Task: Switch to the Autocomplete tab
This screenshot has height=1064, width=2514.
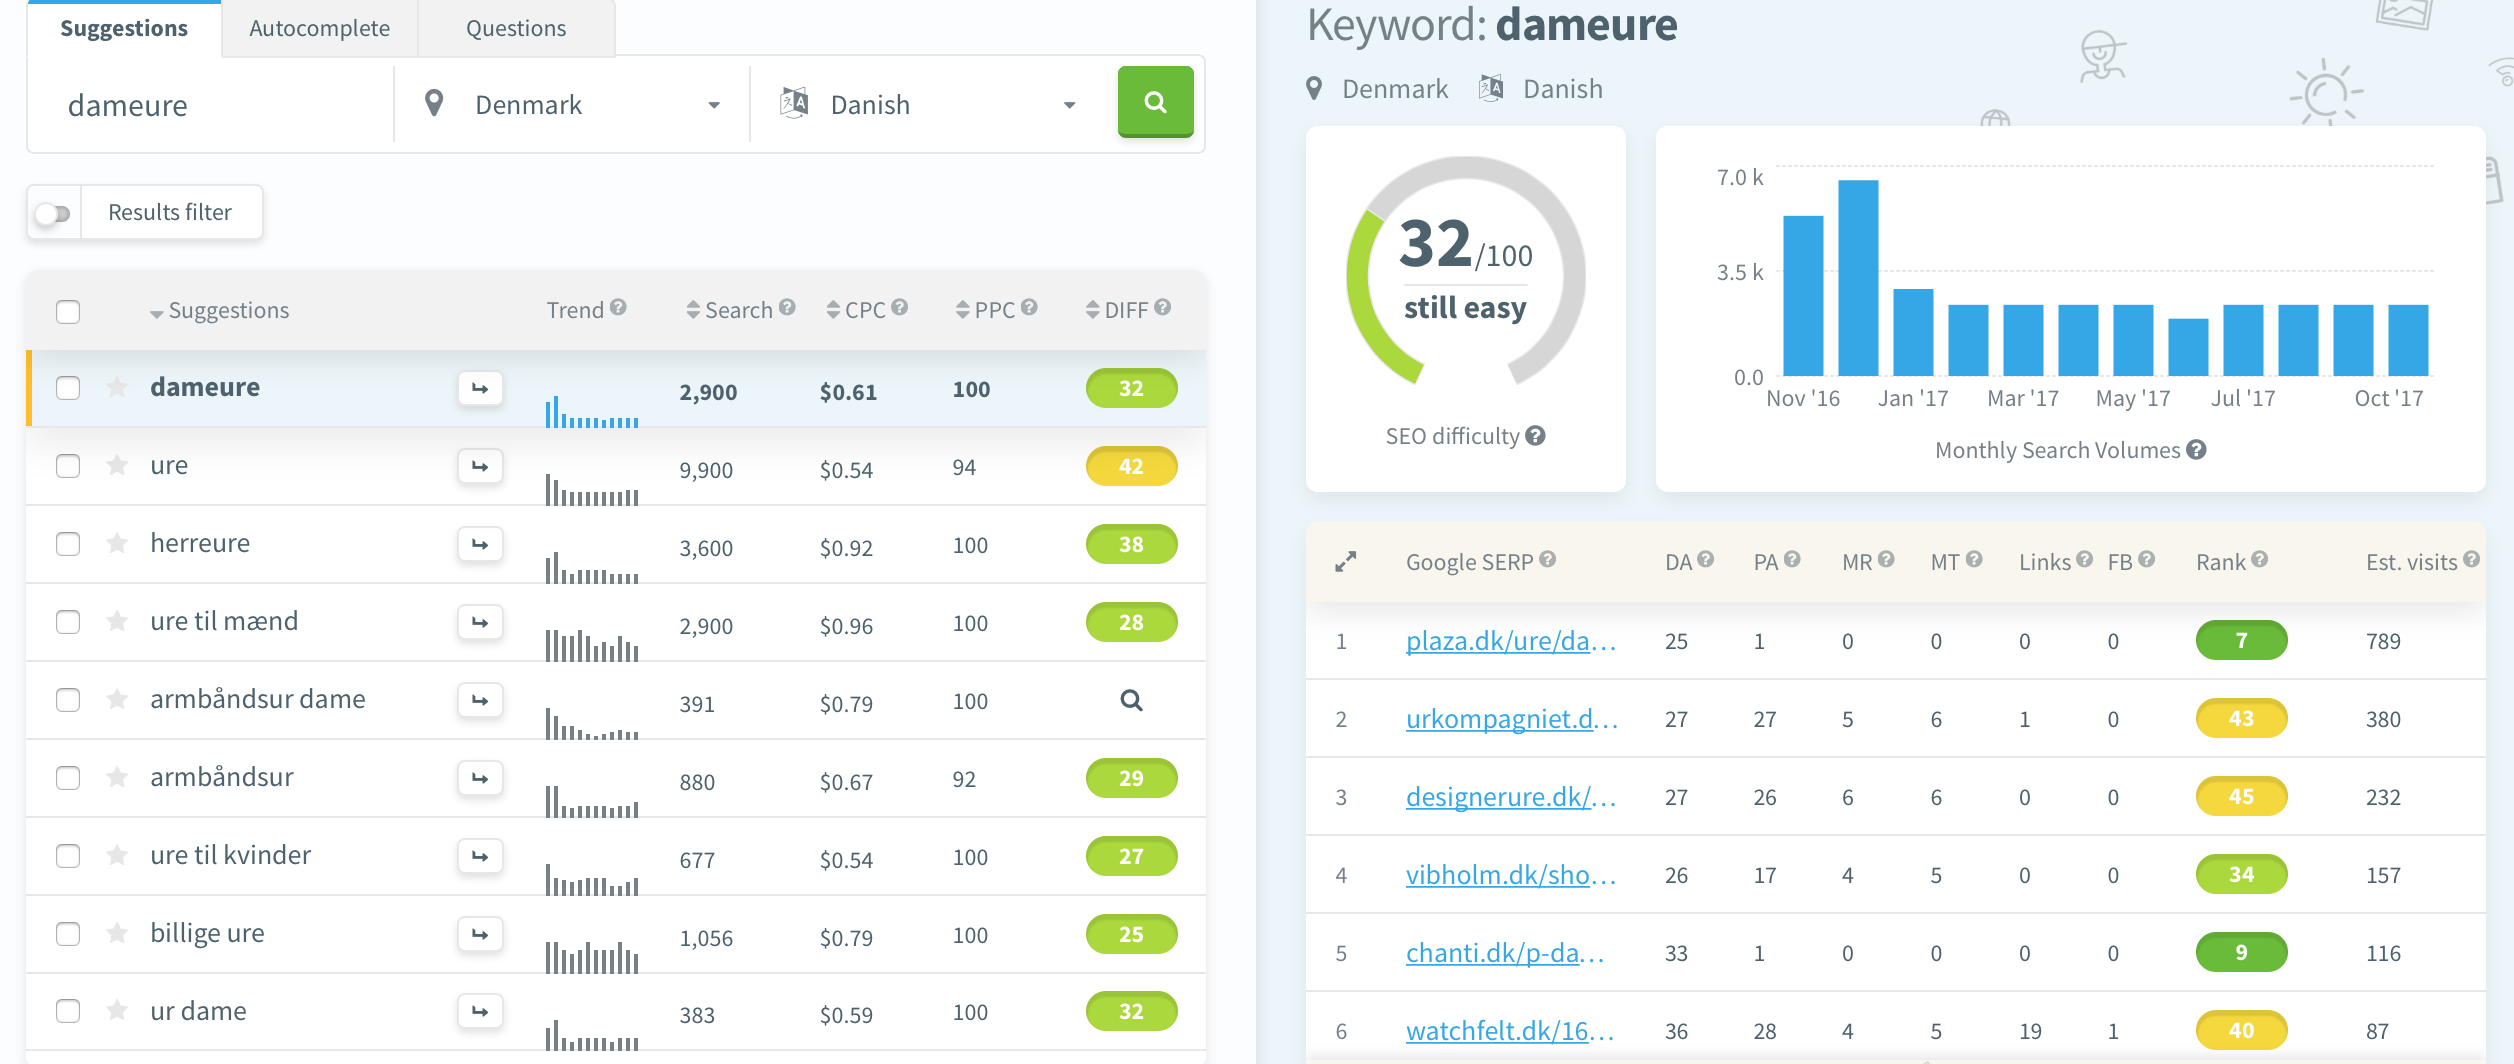Action: pos(319,28)
